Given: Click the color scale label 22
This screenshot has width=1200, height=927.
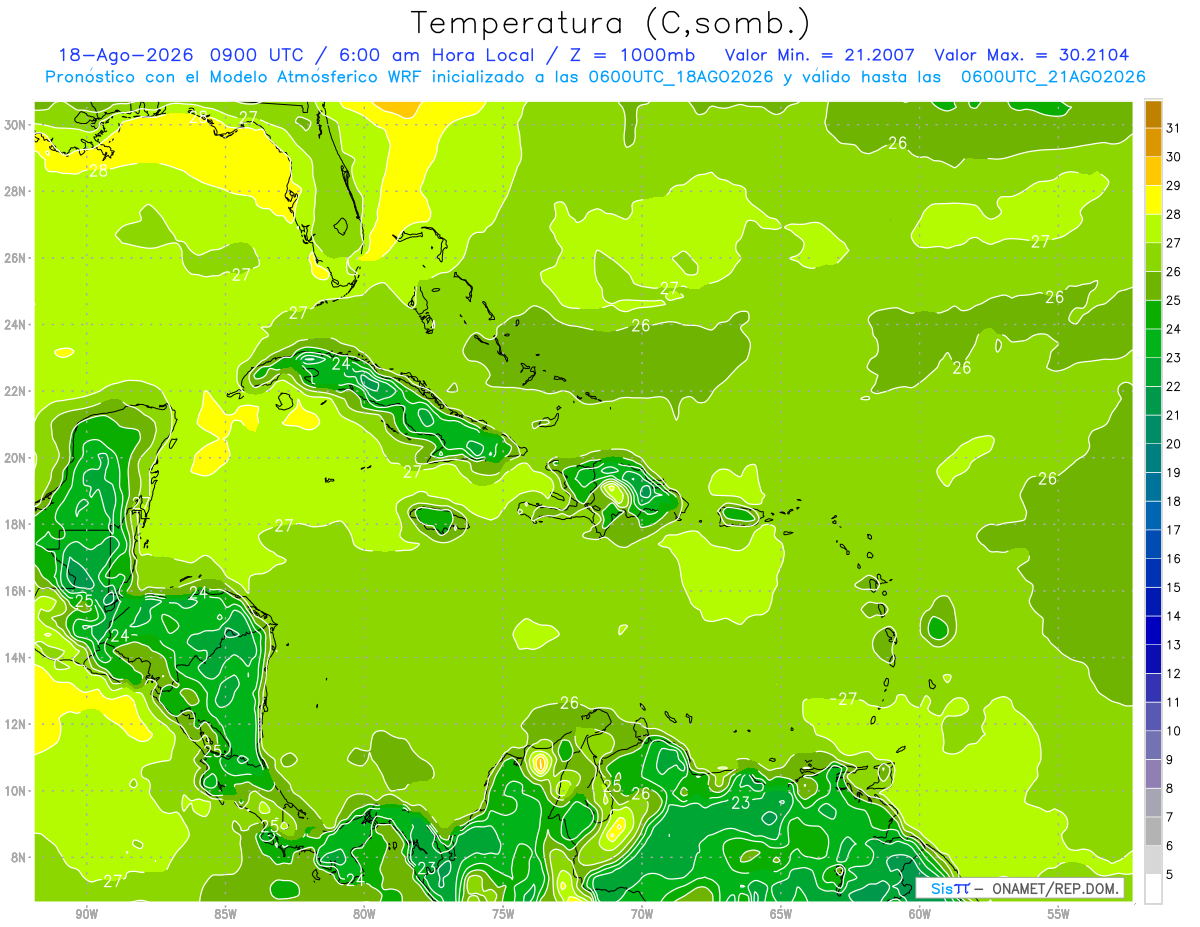Looking at the screenshot, I should 1173,387.
